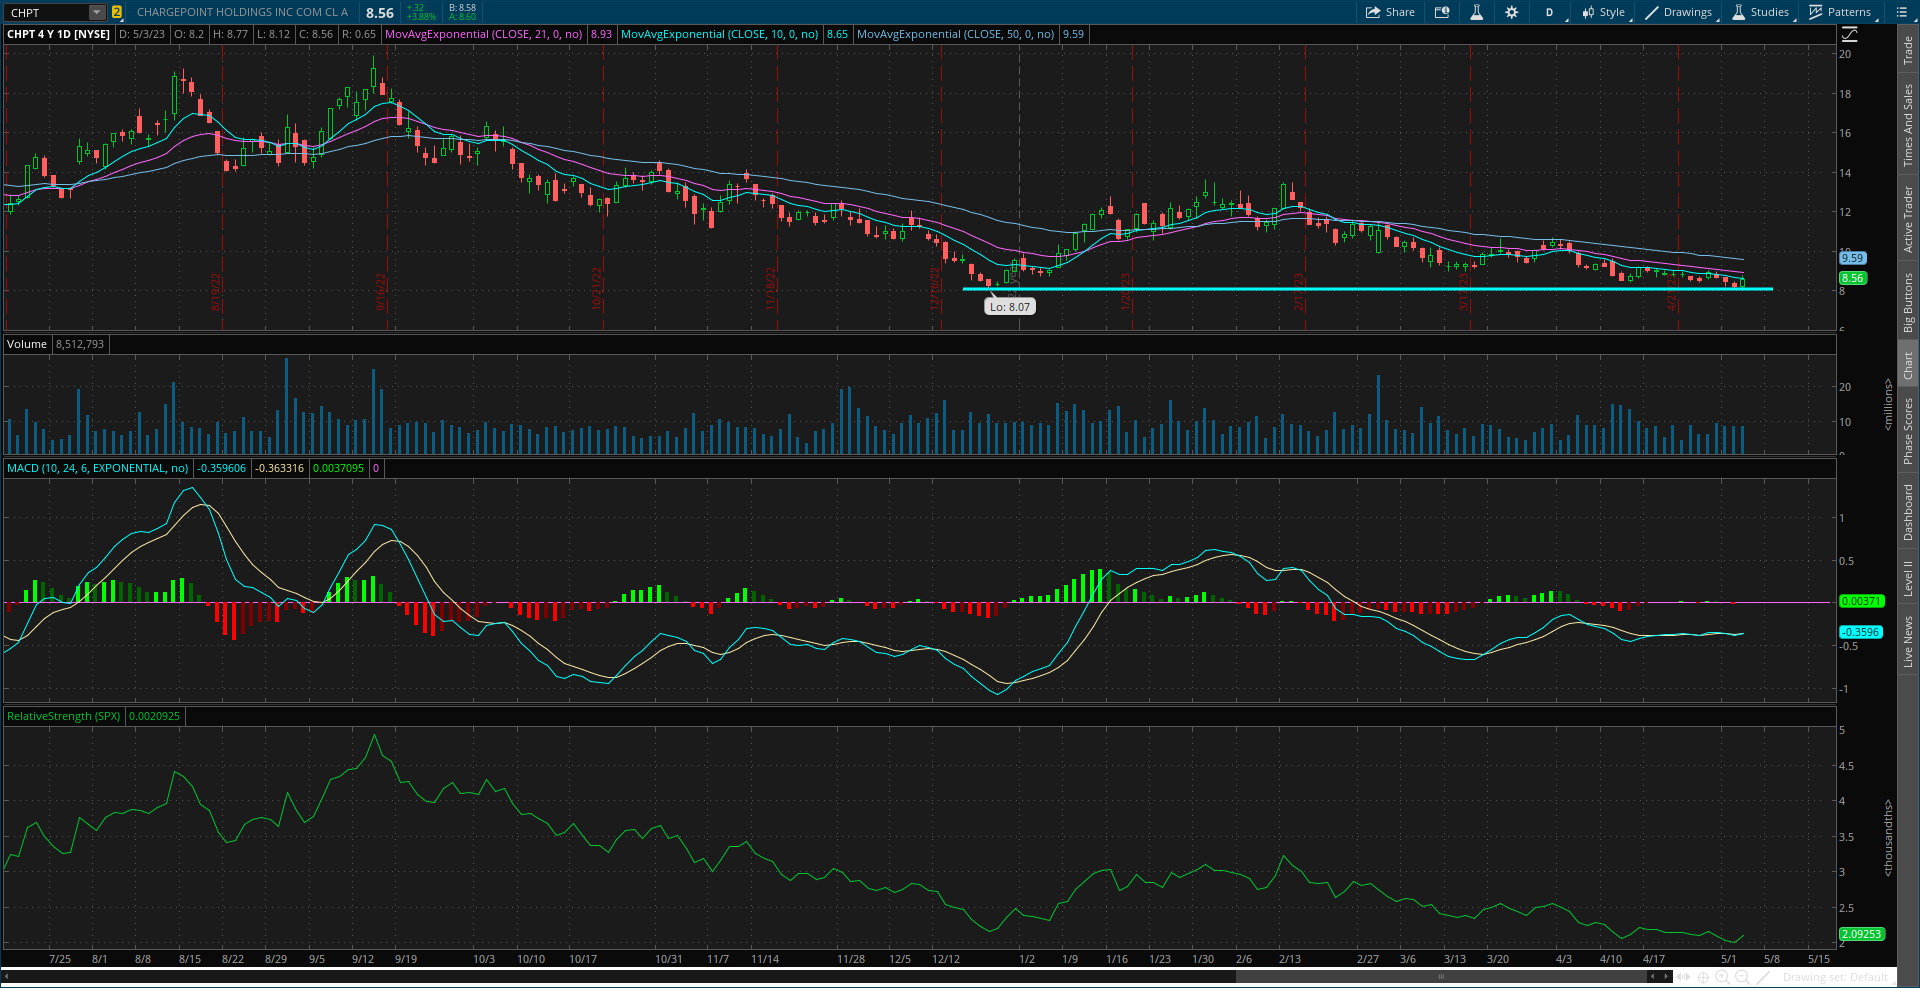
Task: Click the Share button
Action: point(1390,12)
